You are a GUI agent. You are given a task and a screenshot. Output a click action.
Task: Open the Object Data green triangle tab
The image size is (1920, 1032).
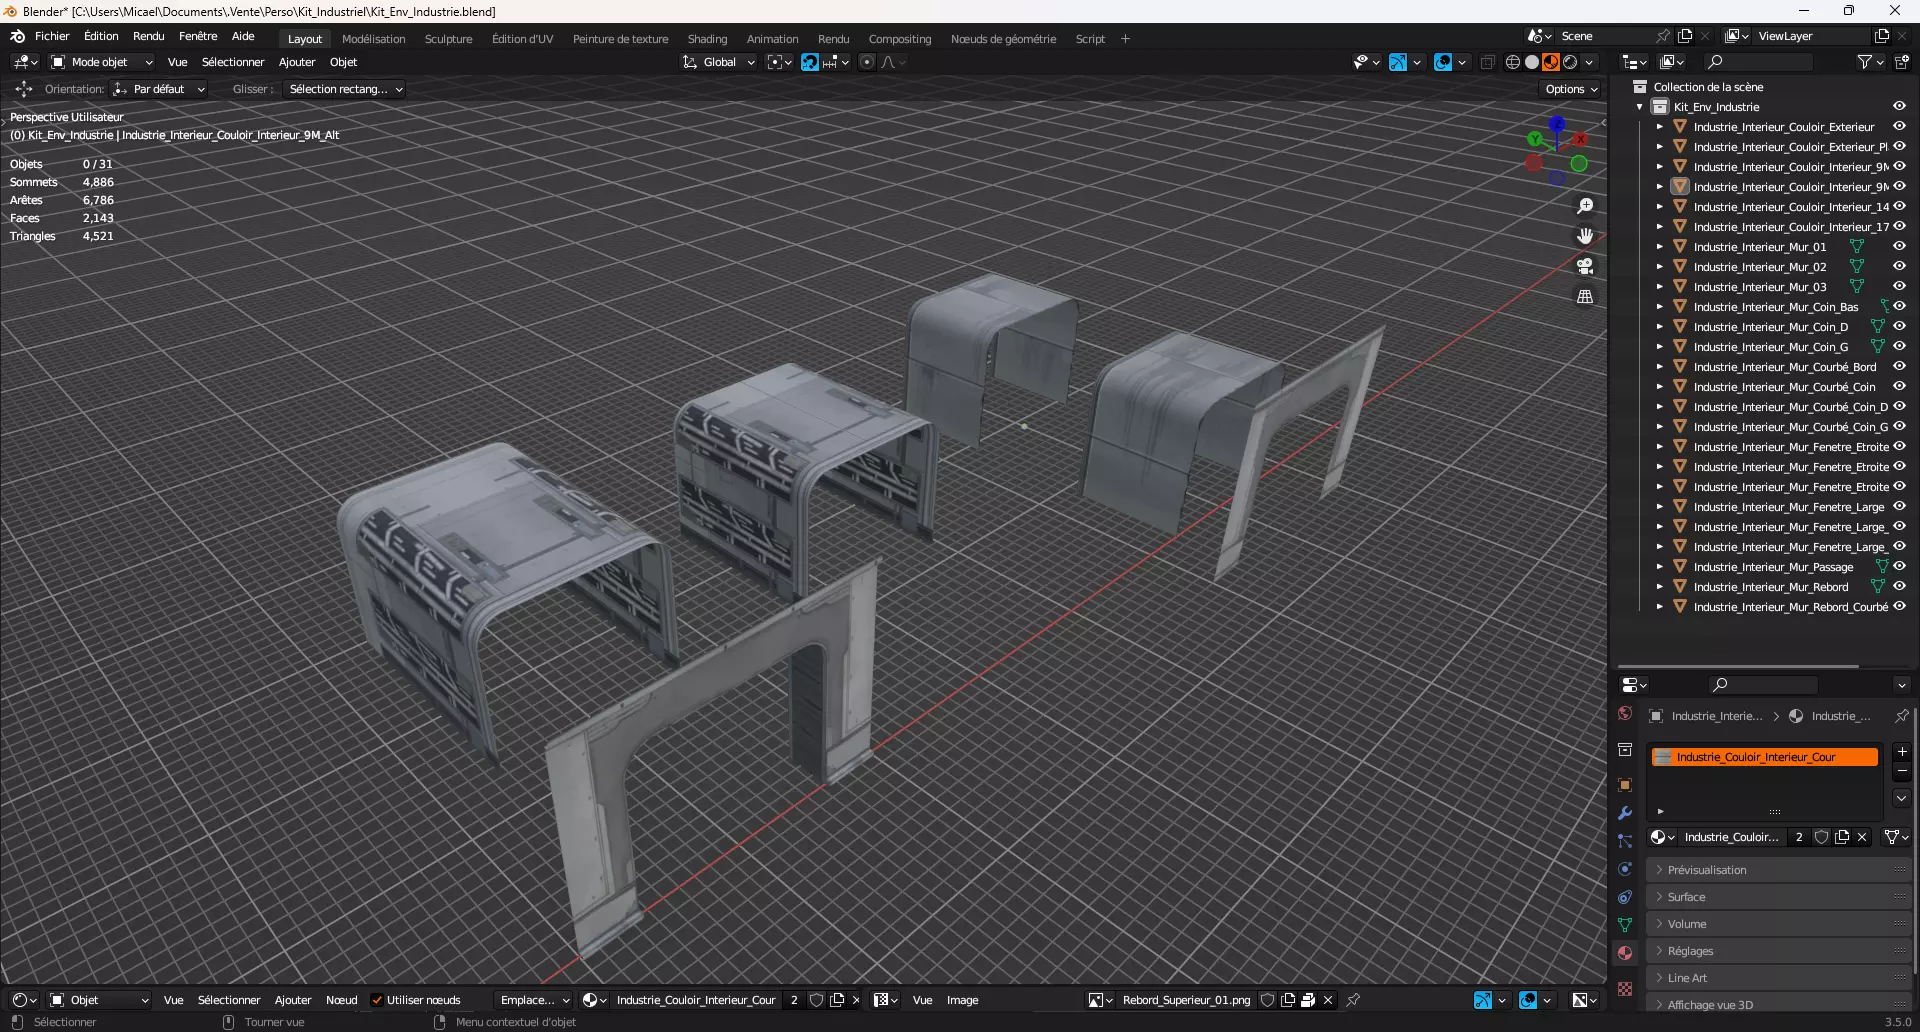(1625, 925)
